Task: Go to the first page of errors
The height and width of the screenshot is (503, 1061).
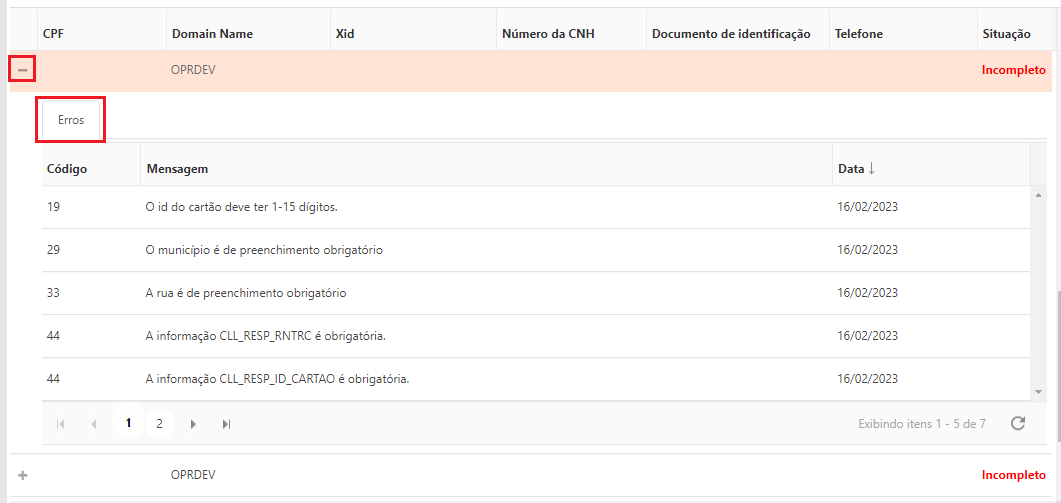Action: coord(61,424)
